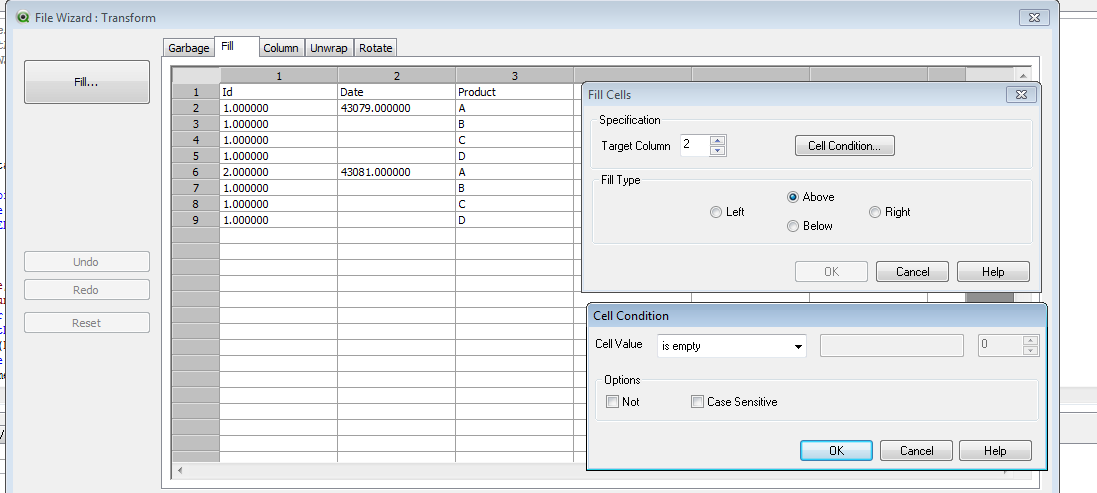Click the Fill... button on left panel
1097x493 pixels.
point(86,82)
